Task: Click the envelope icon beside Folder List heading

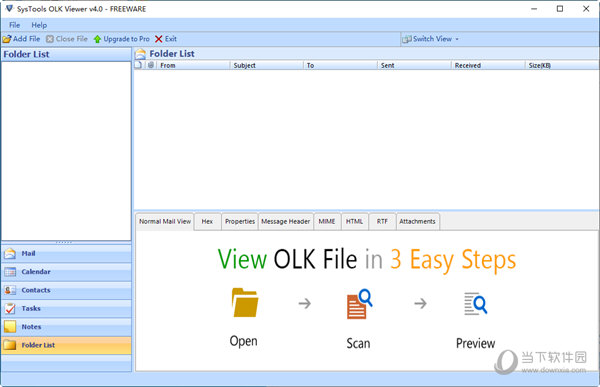Action: 141,54
